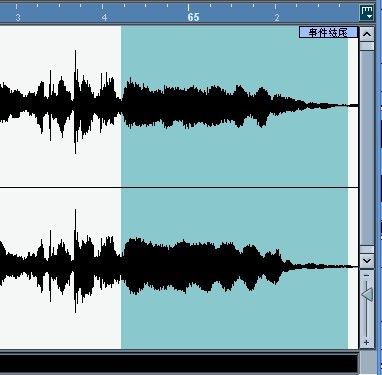
Task: Click the plus sign below zoom slider
Action: coord(366,342)
